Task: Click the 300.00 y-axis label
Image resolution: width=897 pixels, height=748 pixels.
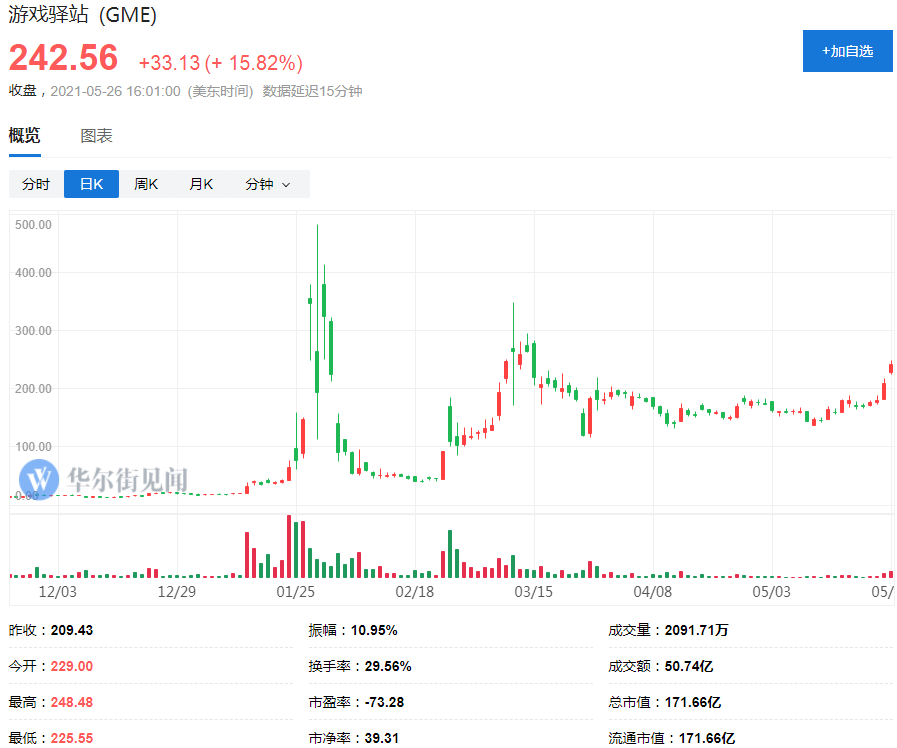Action: click(x=33, y=331)
